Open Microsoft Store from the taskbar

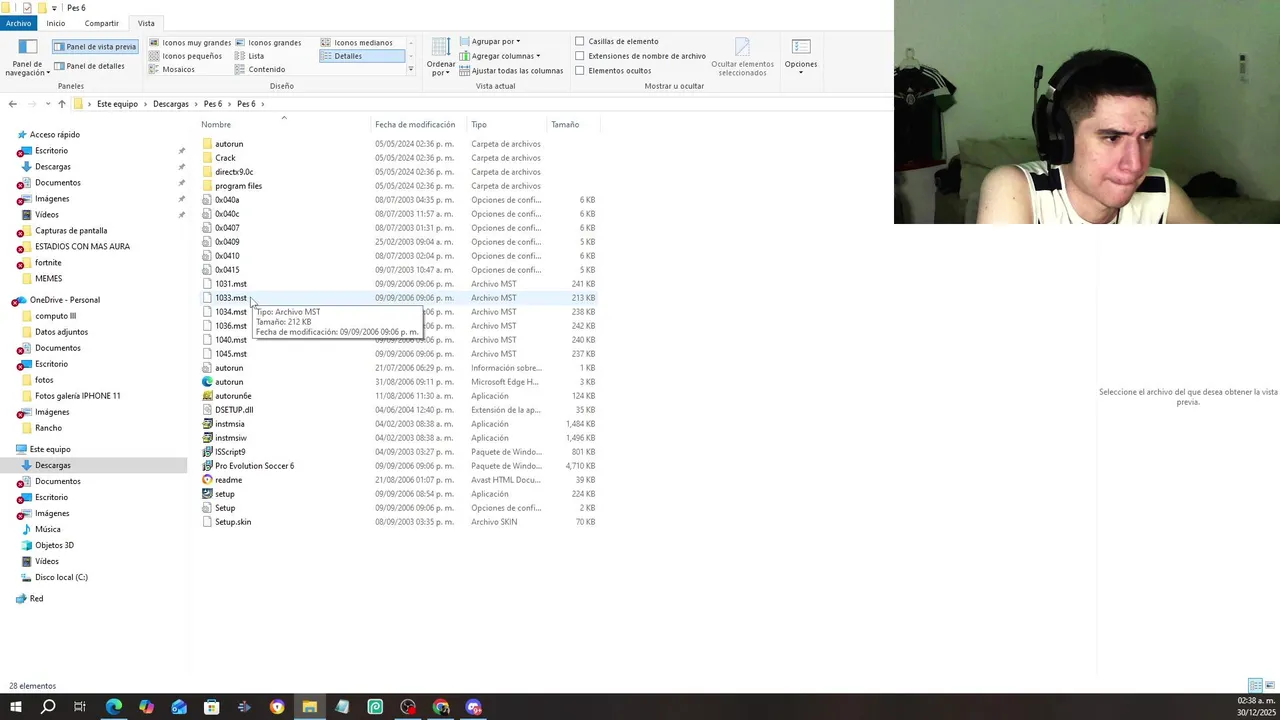tap(211, 707)
